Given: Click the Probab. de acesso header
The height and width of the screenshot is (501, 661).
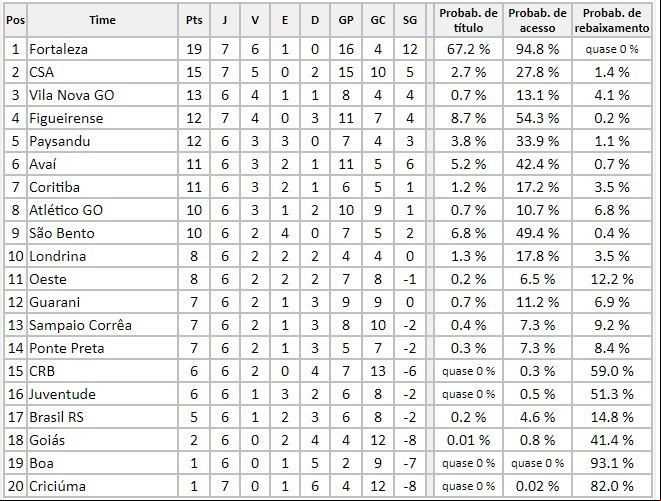Looking at the screenshot, I should click(537, 20).
